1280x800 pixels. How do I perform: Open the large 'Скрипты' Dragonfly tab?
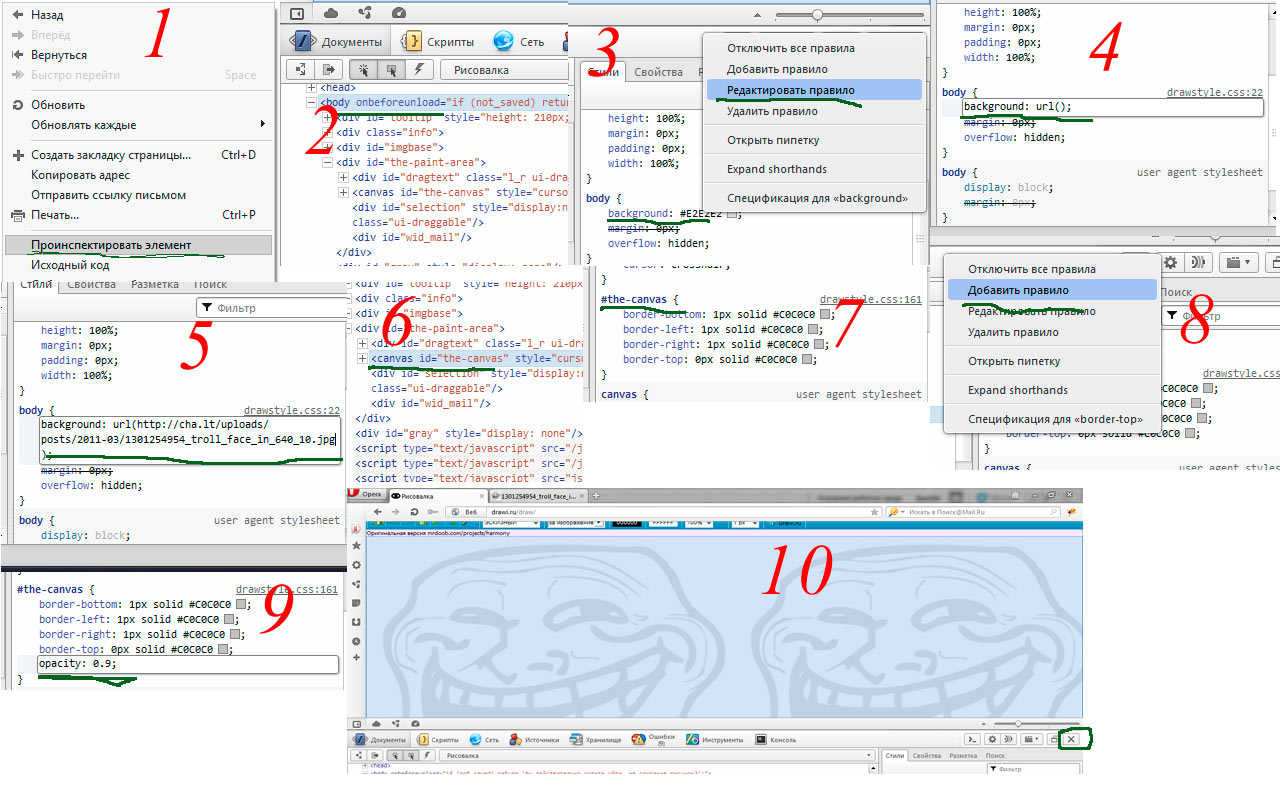click(436, 42)
